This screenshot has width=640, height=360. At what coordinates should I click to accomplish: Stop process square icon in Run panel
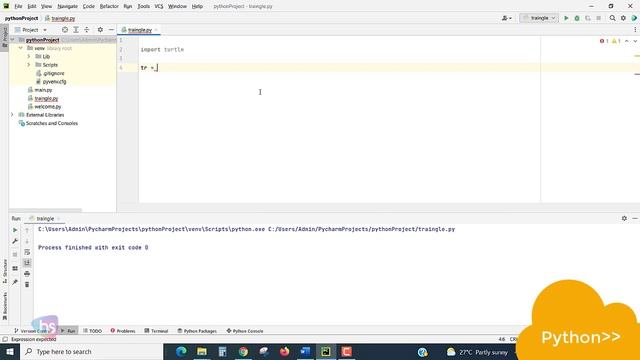click(x=15, y=254)
